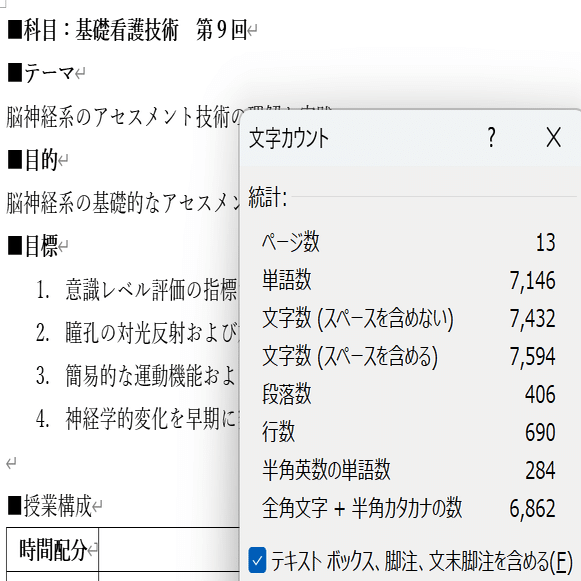The height and width of the screenshot is (581, 581).
Task: Click the ■目的 heading
Action: [x=33, y=160]
